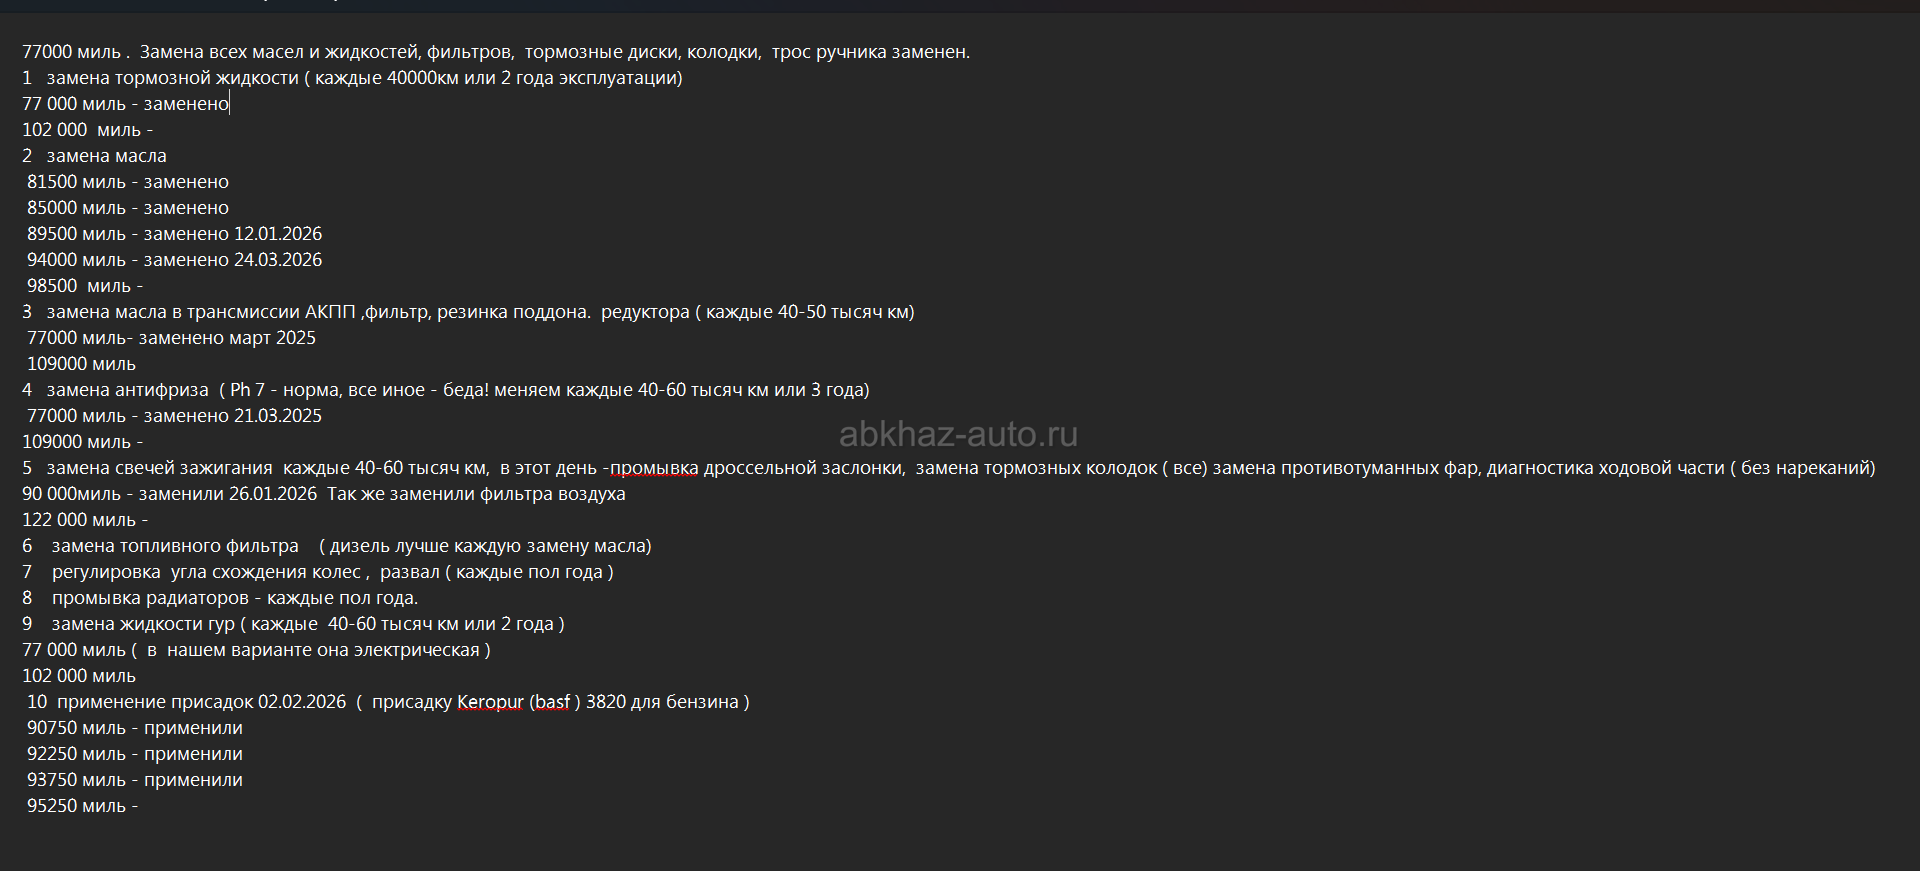Click the date 24.03.2026 on the 94000 line
1920x871 pixels.
pyautogui.click(x=278, y=260)
